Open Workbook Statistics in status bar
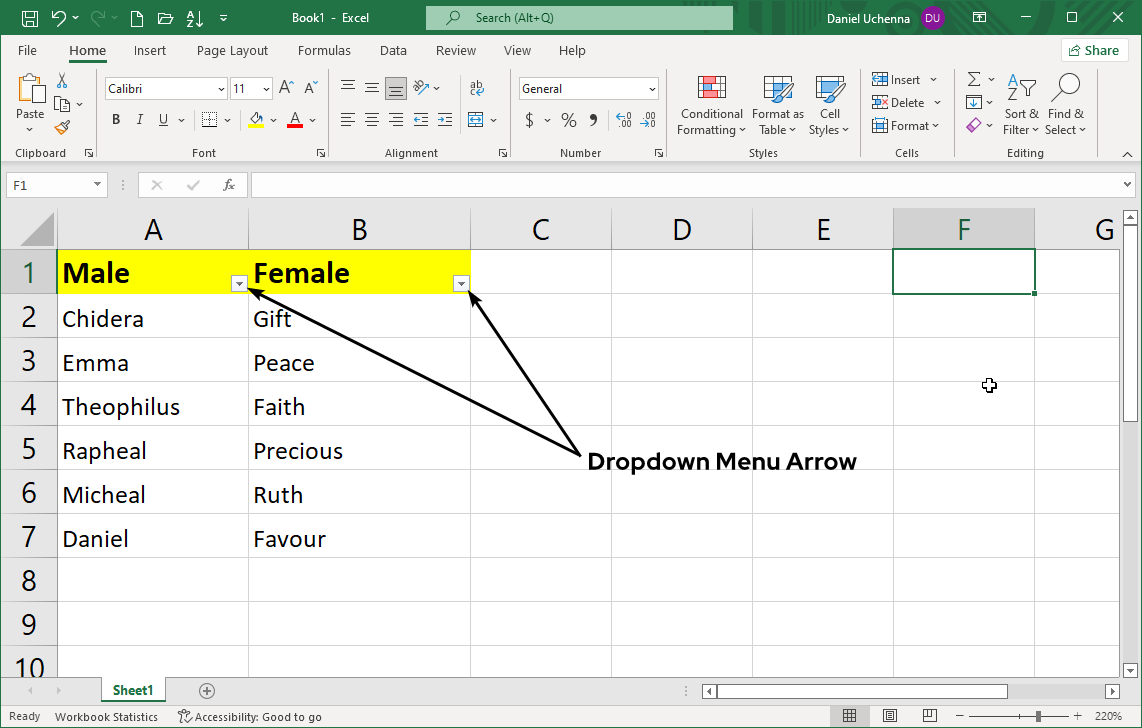The width and height of the screenshot is (1142, 728). [106, 717]
